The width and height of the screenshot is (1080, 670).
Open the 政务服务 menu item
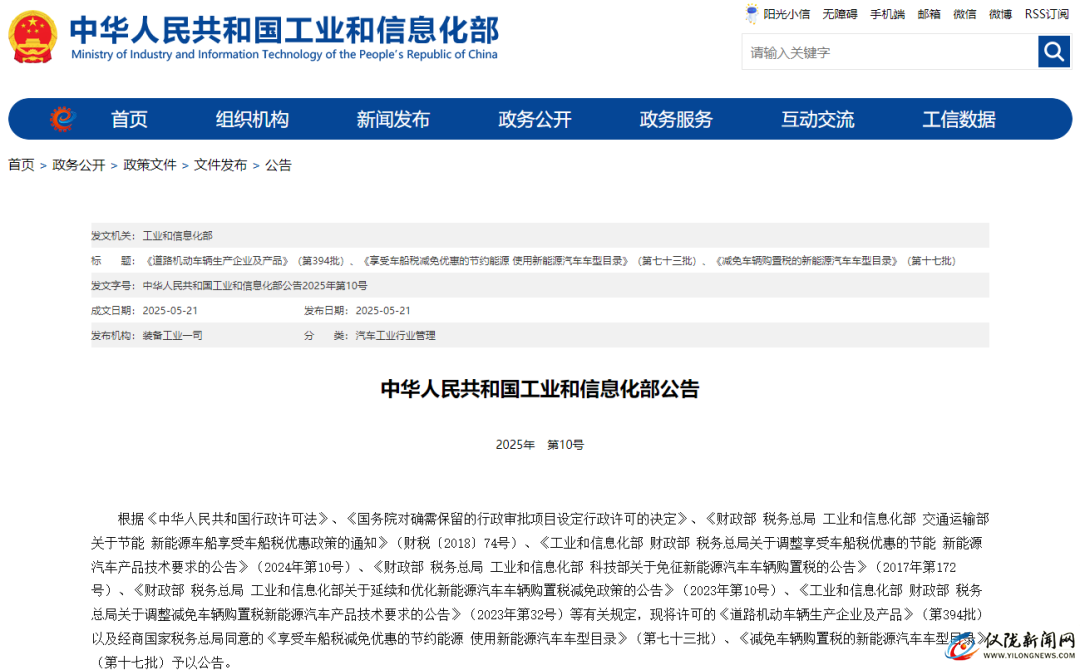tap(676, 119)
